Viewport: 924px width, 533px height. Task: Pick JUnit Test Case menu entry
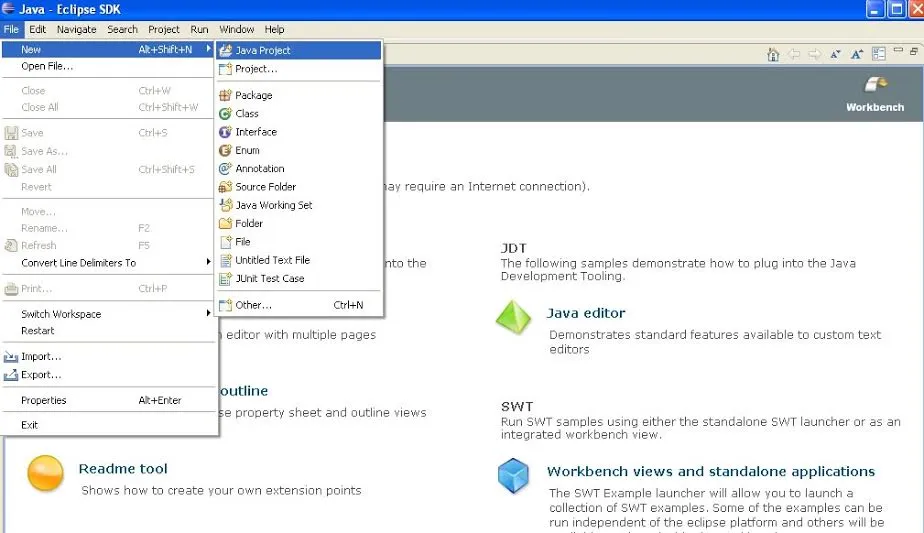pos(269,278)
